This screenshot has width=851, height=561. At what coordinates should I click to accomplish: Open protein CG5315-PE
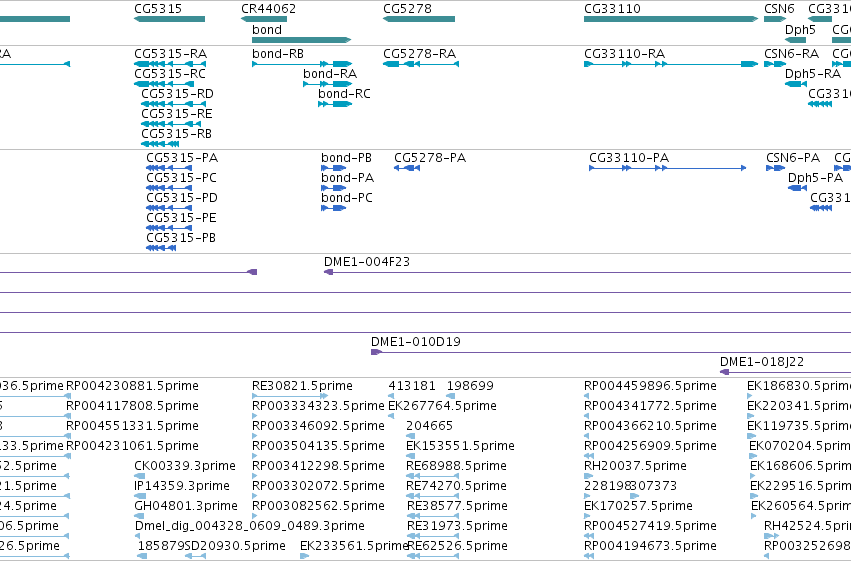(x=181, y=218)
